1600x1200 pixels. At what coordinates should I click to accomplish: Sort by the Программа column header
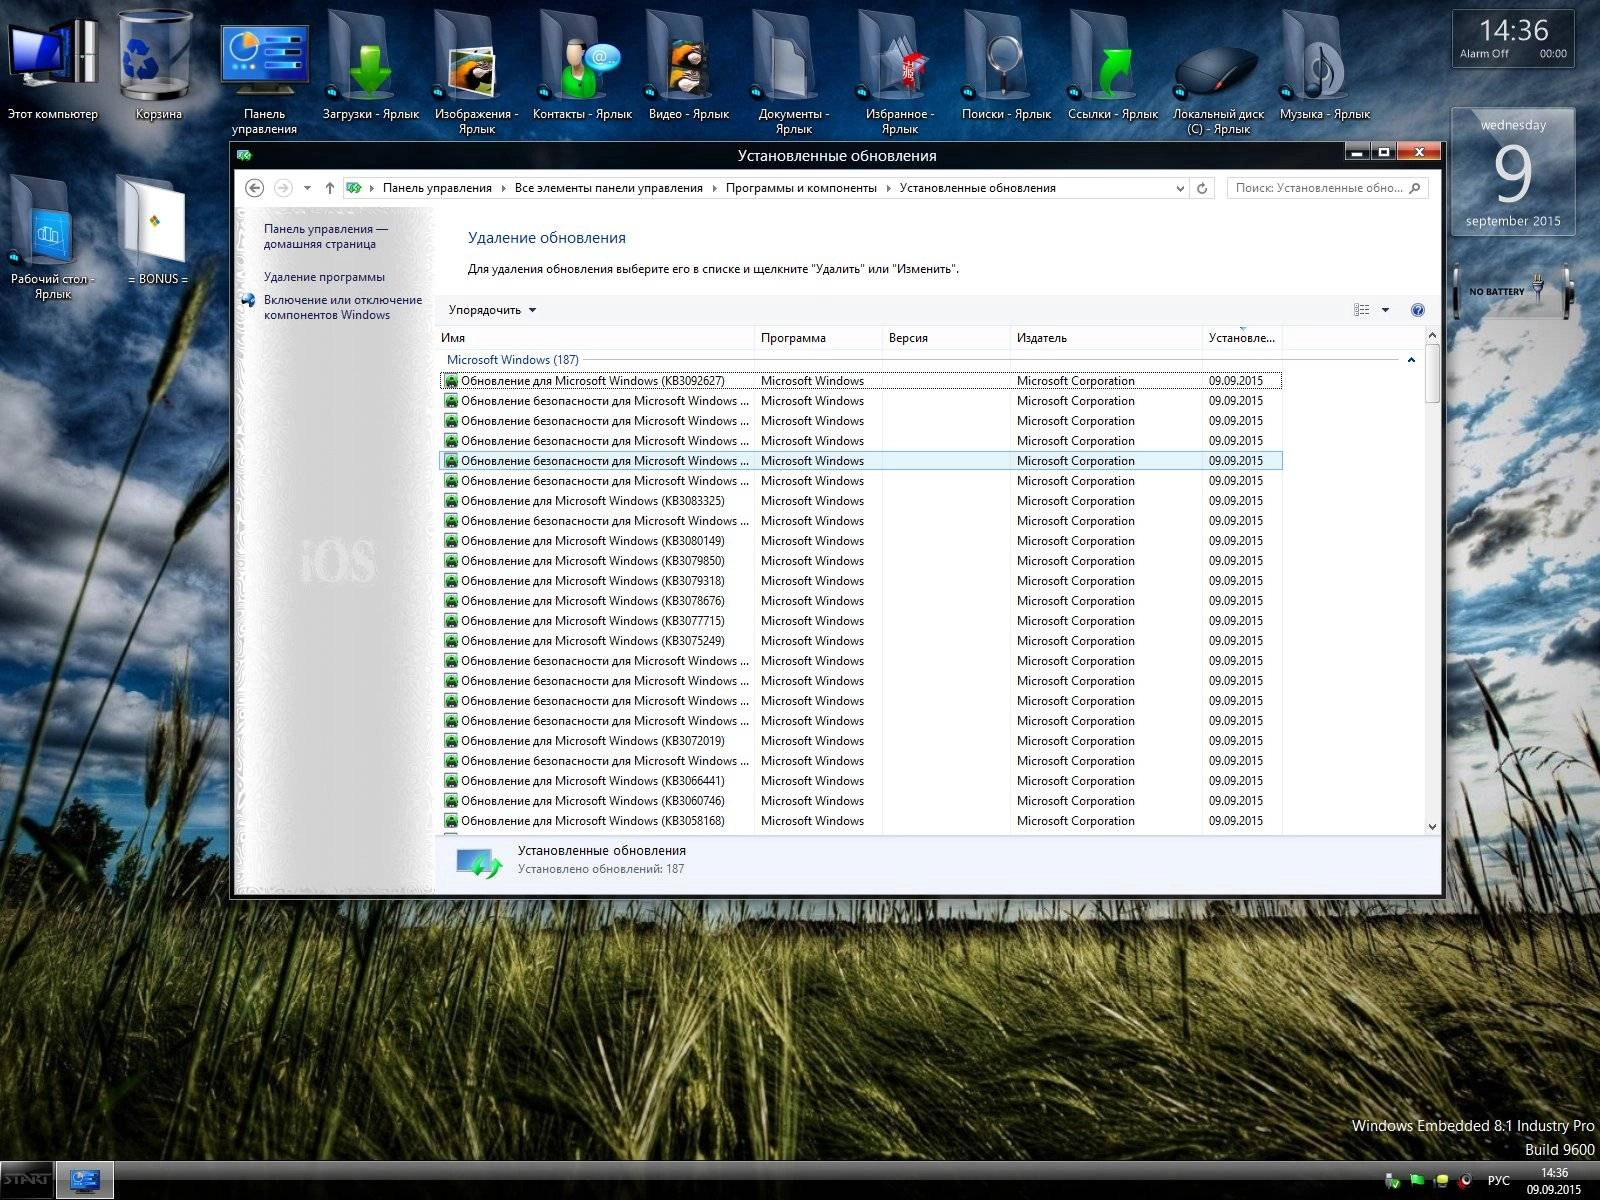pos(819,338)
